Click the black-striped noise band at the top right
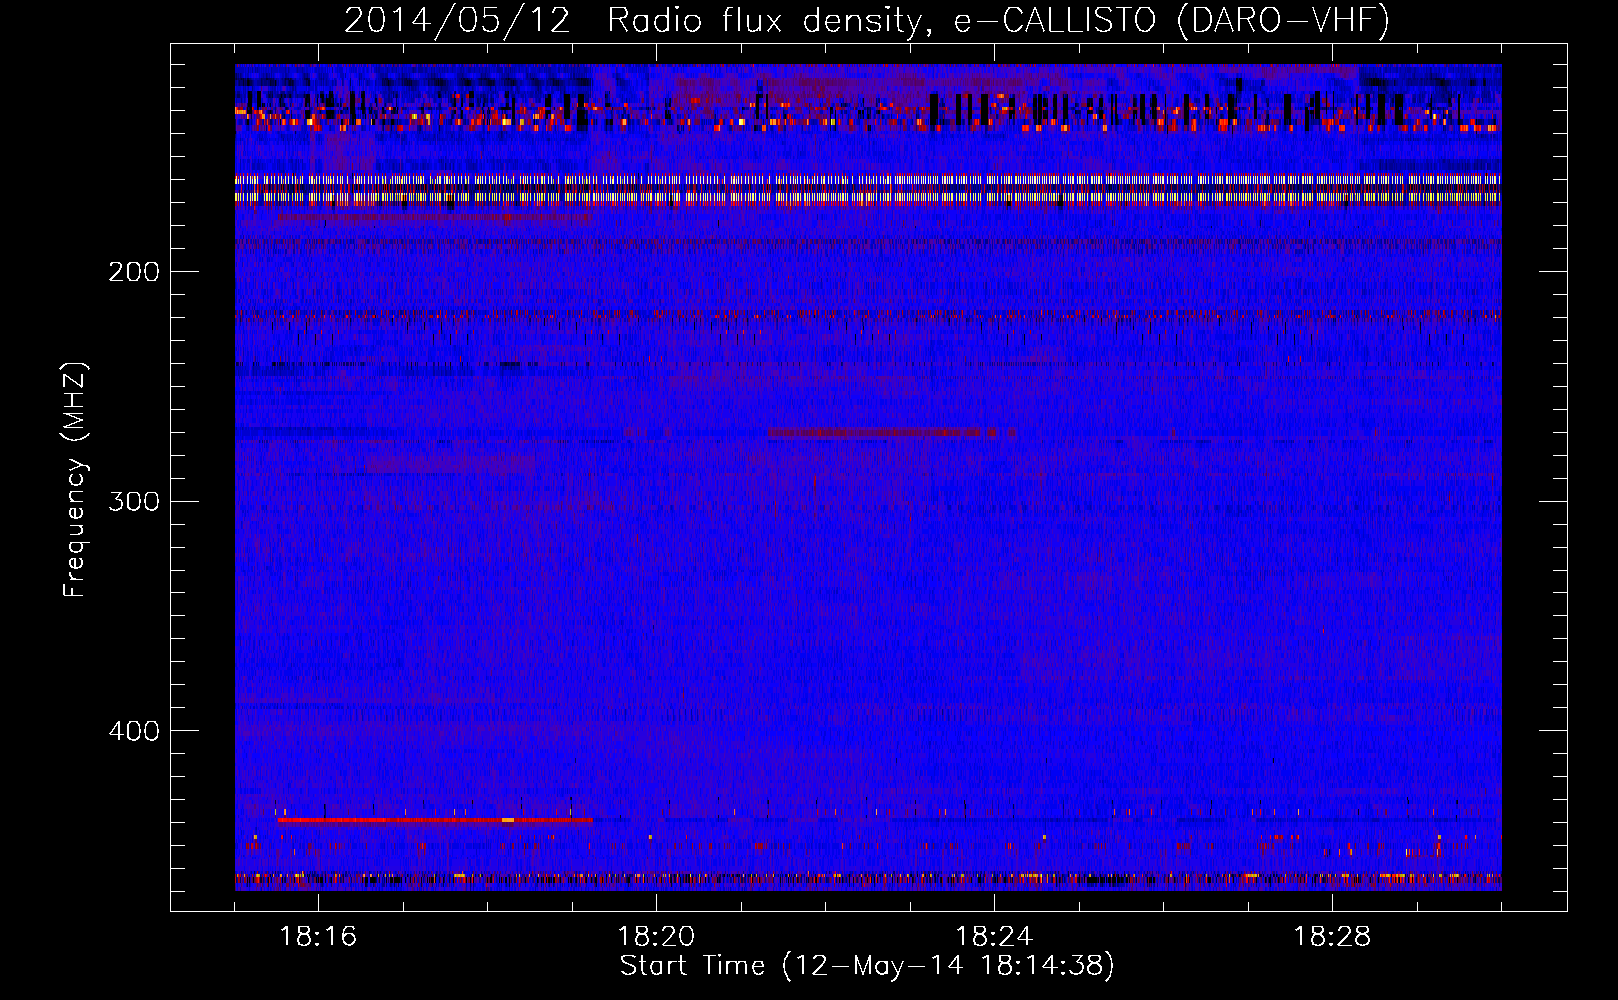The image size is (1618, 1000). click(1200, 109)
